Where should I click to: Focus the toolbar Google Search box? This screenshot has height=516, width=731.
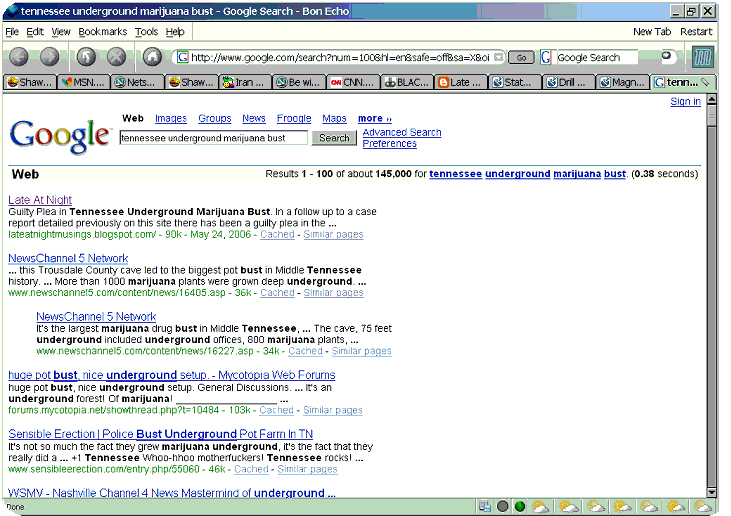pos(597,57)
